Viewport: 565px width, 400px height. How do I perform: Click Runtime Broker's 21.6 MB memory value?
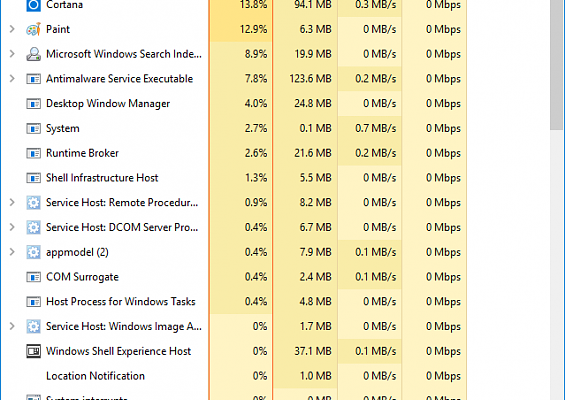pos(313,153)
